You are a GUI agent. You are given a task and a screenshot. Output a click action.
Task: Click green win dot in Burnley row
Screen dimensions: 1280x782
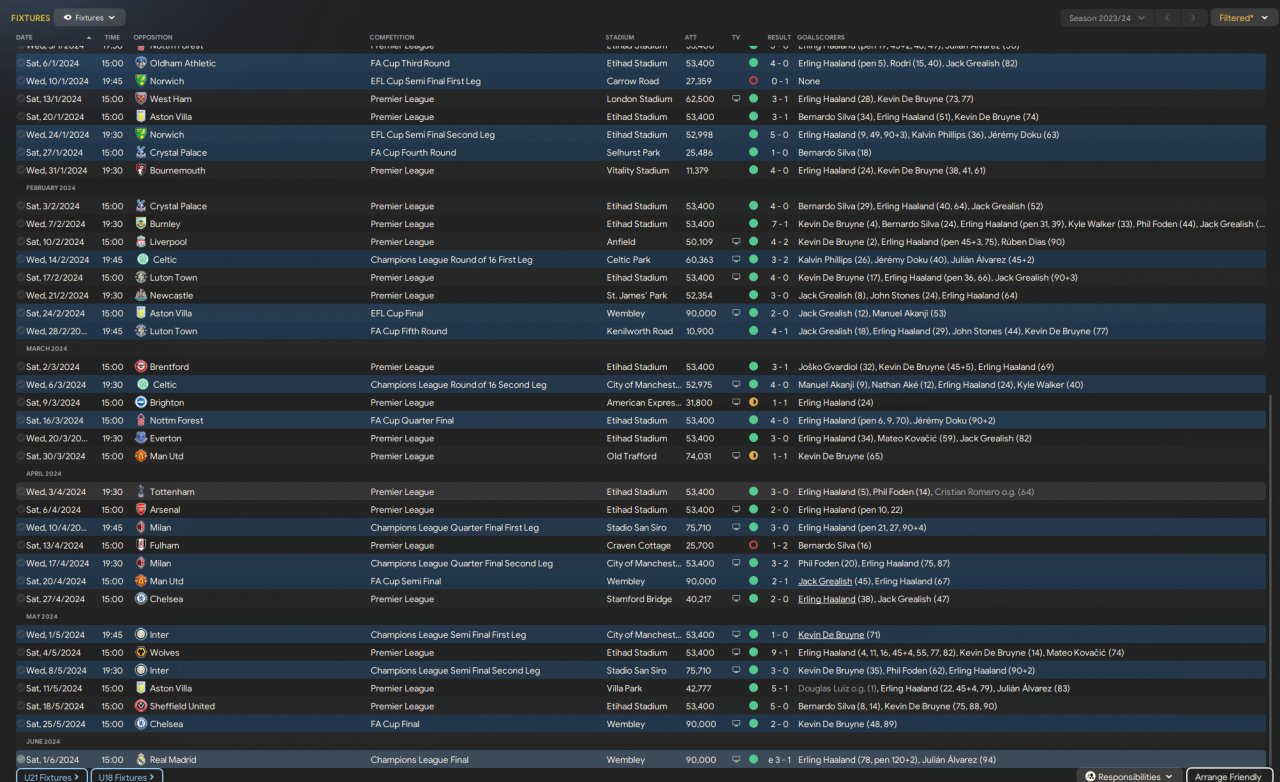[x=753, y=224]
